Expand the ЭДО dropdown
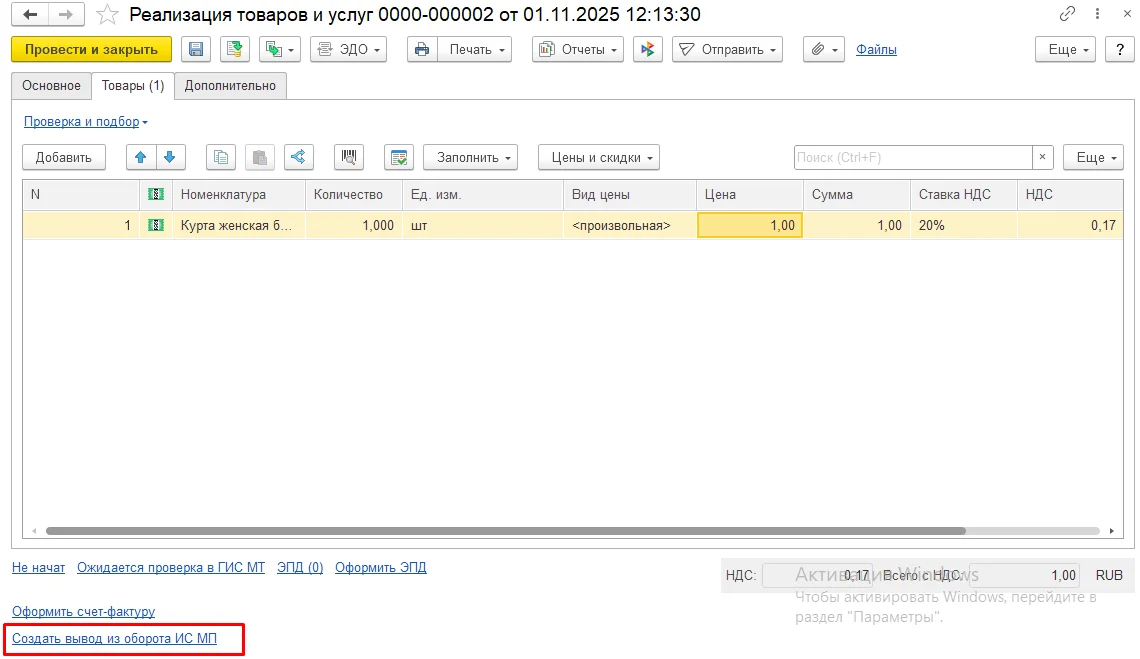 (x=348, y=49)
